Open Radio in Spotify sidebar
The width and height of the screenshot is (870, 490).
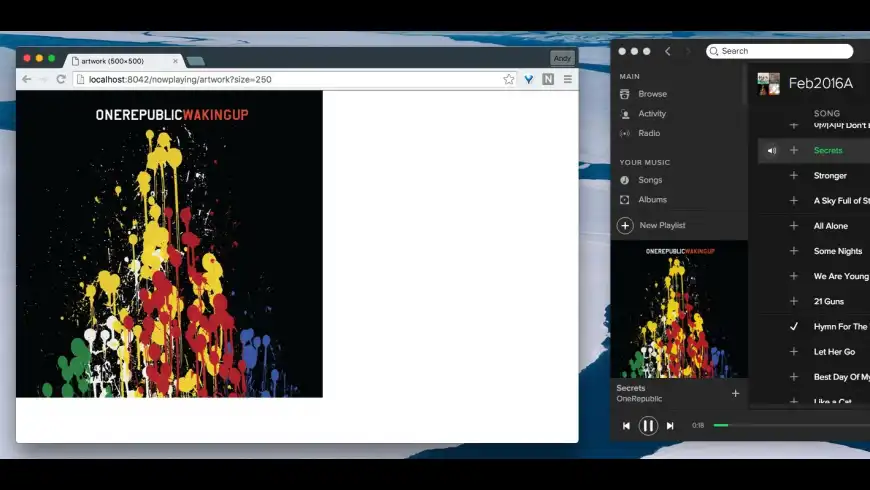click(649, 133)
